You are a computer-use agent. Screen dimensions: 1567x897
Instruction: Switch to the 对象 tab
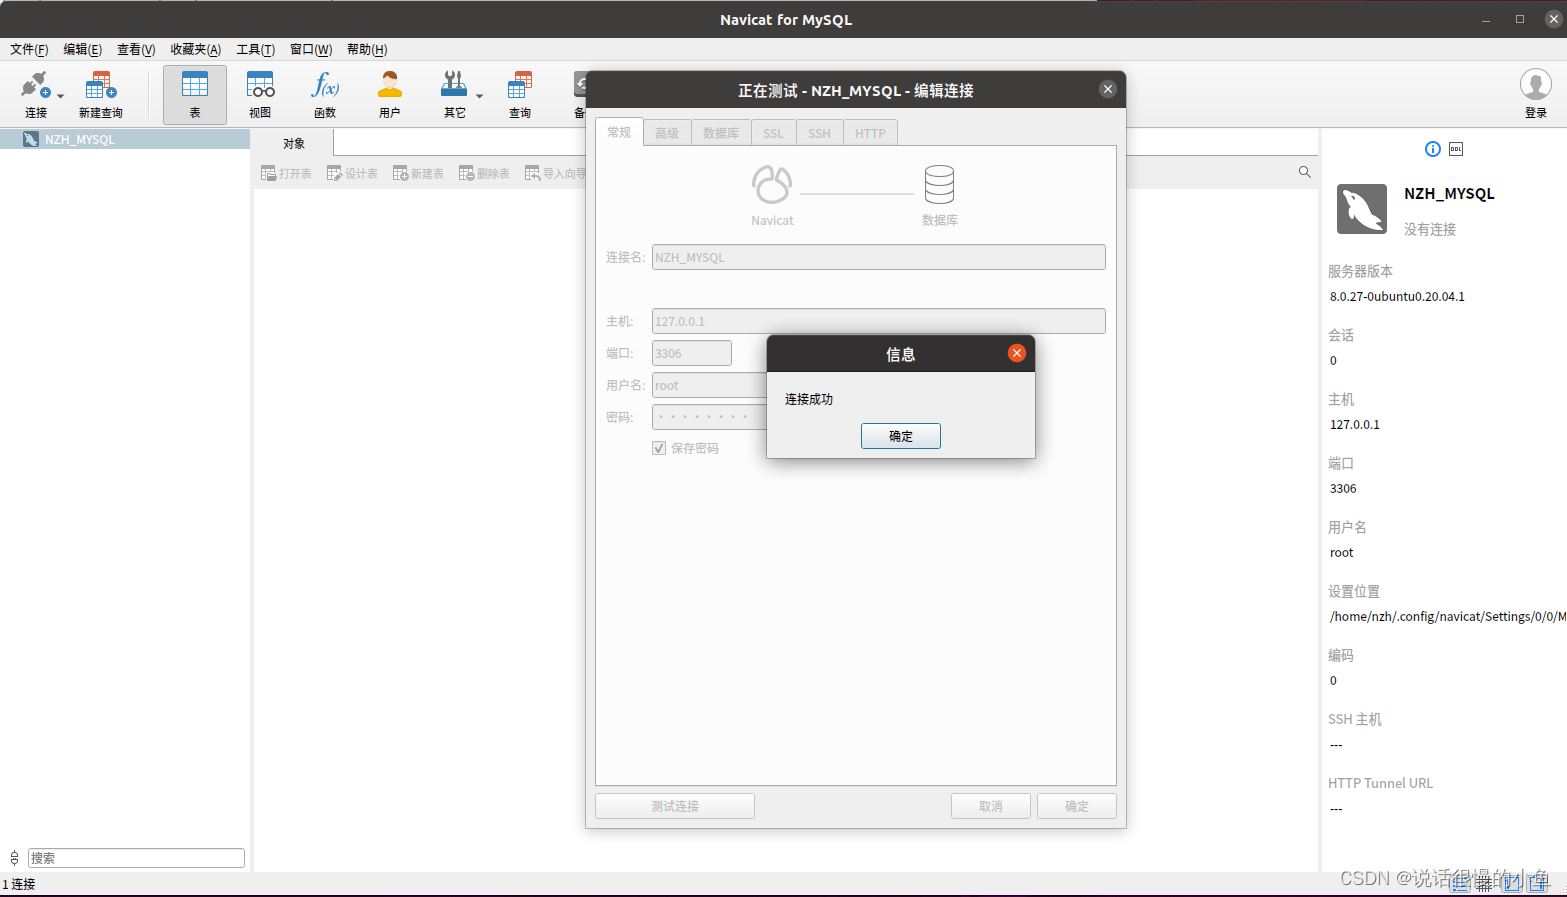[293, 143]
